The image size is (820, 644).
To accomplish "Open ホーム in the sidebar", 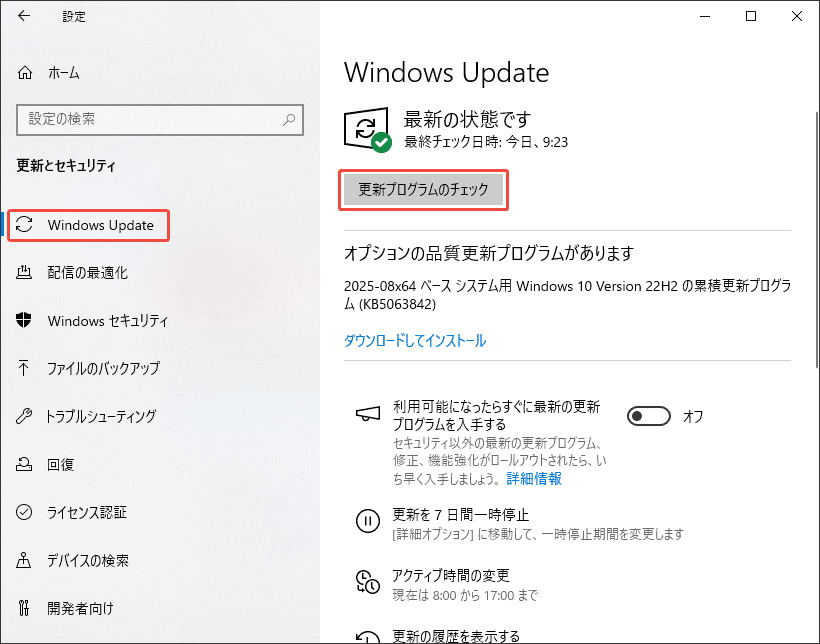I will tap(64, 73).
